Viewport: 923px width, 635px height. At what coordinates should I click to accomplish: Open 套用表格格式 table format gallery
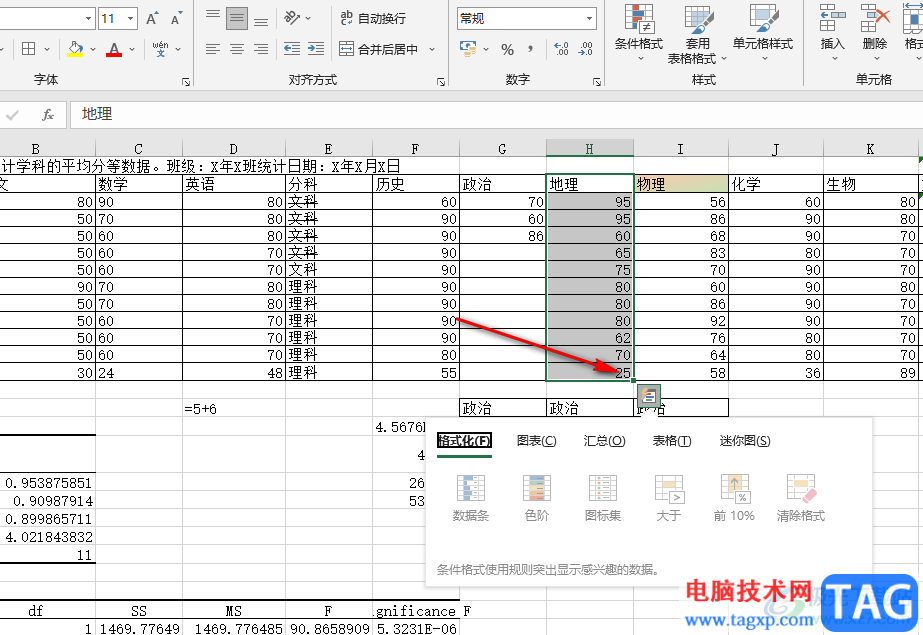(x=698, y=34)
